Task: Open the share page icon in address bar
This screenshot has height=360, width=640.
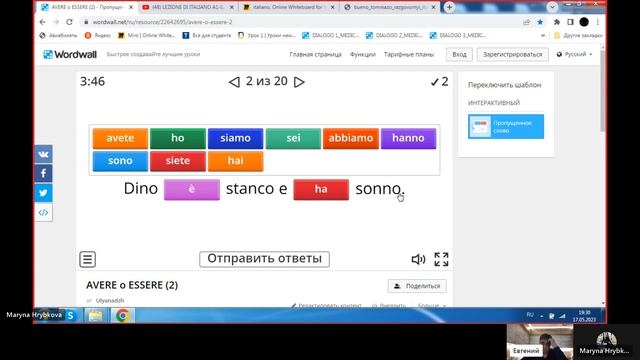Action: [x=527, y=22]
